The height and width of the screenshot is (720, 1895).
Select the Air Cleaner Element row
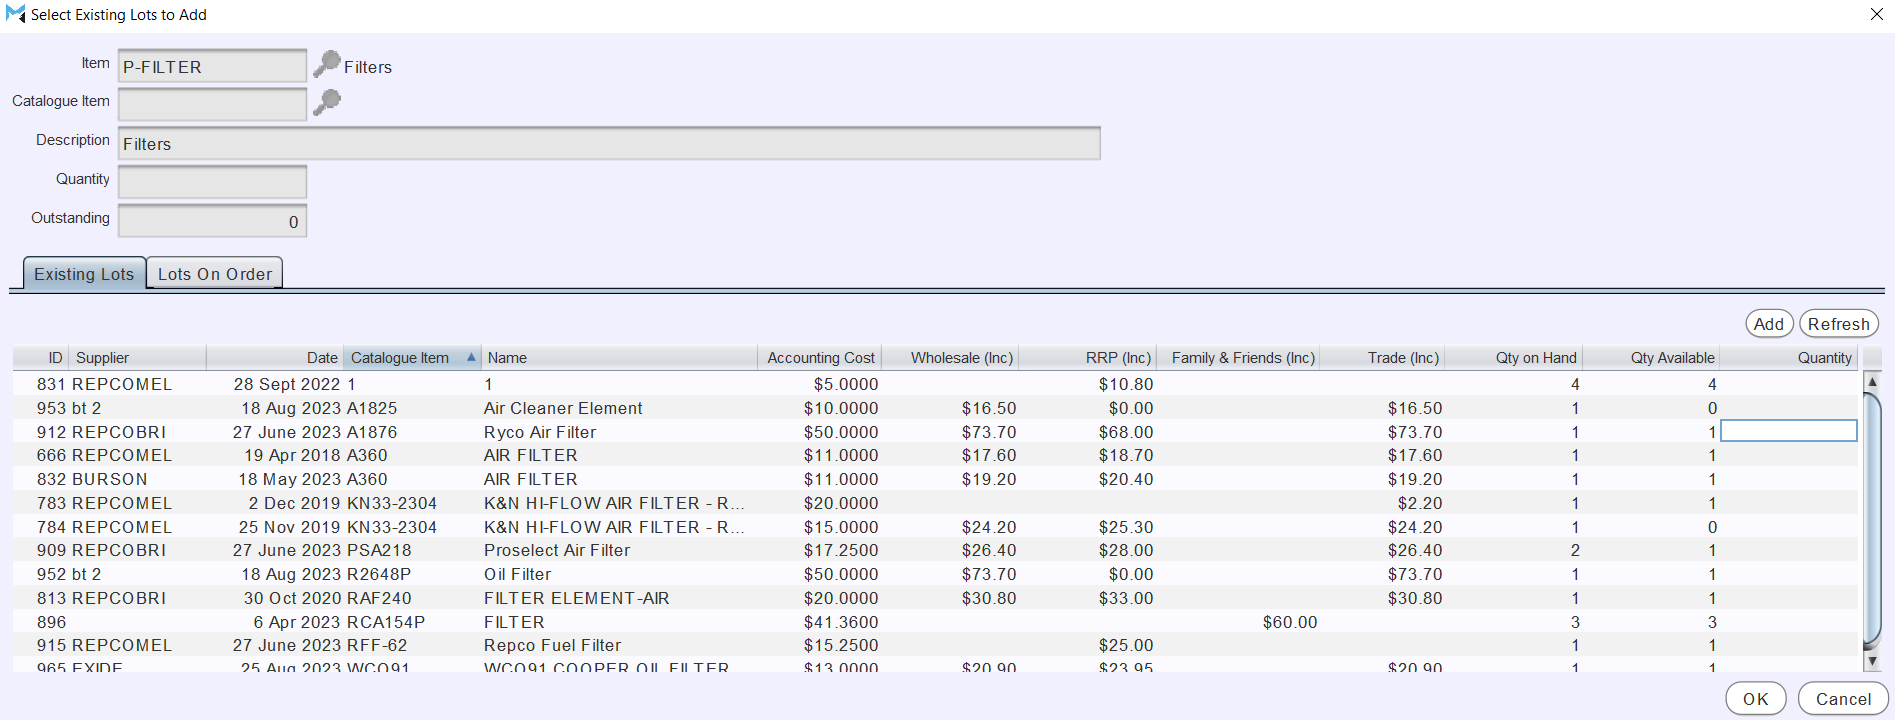point(935,408)
